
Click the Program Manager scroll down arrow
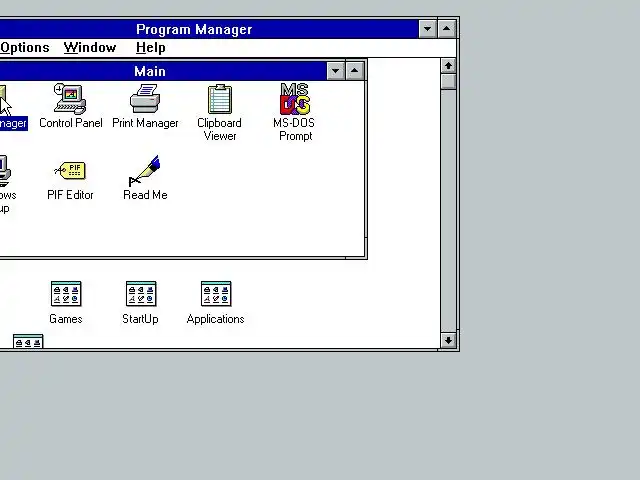[x=448, y=340]
